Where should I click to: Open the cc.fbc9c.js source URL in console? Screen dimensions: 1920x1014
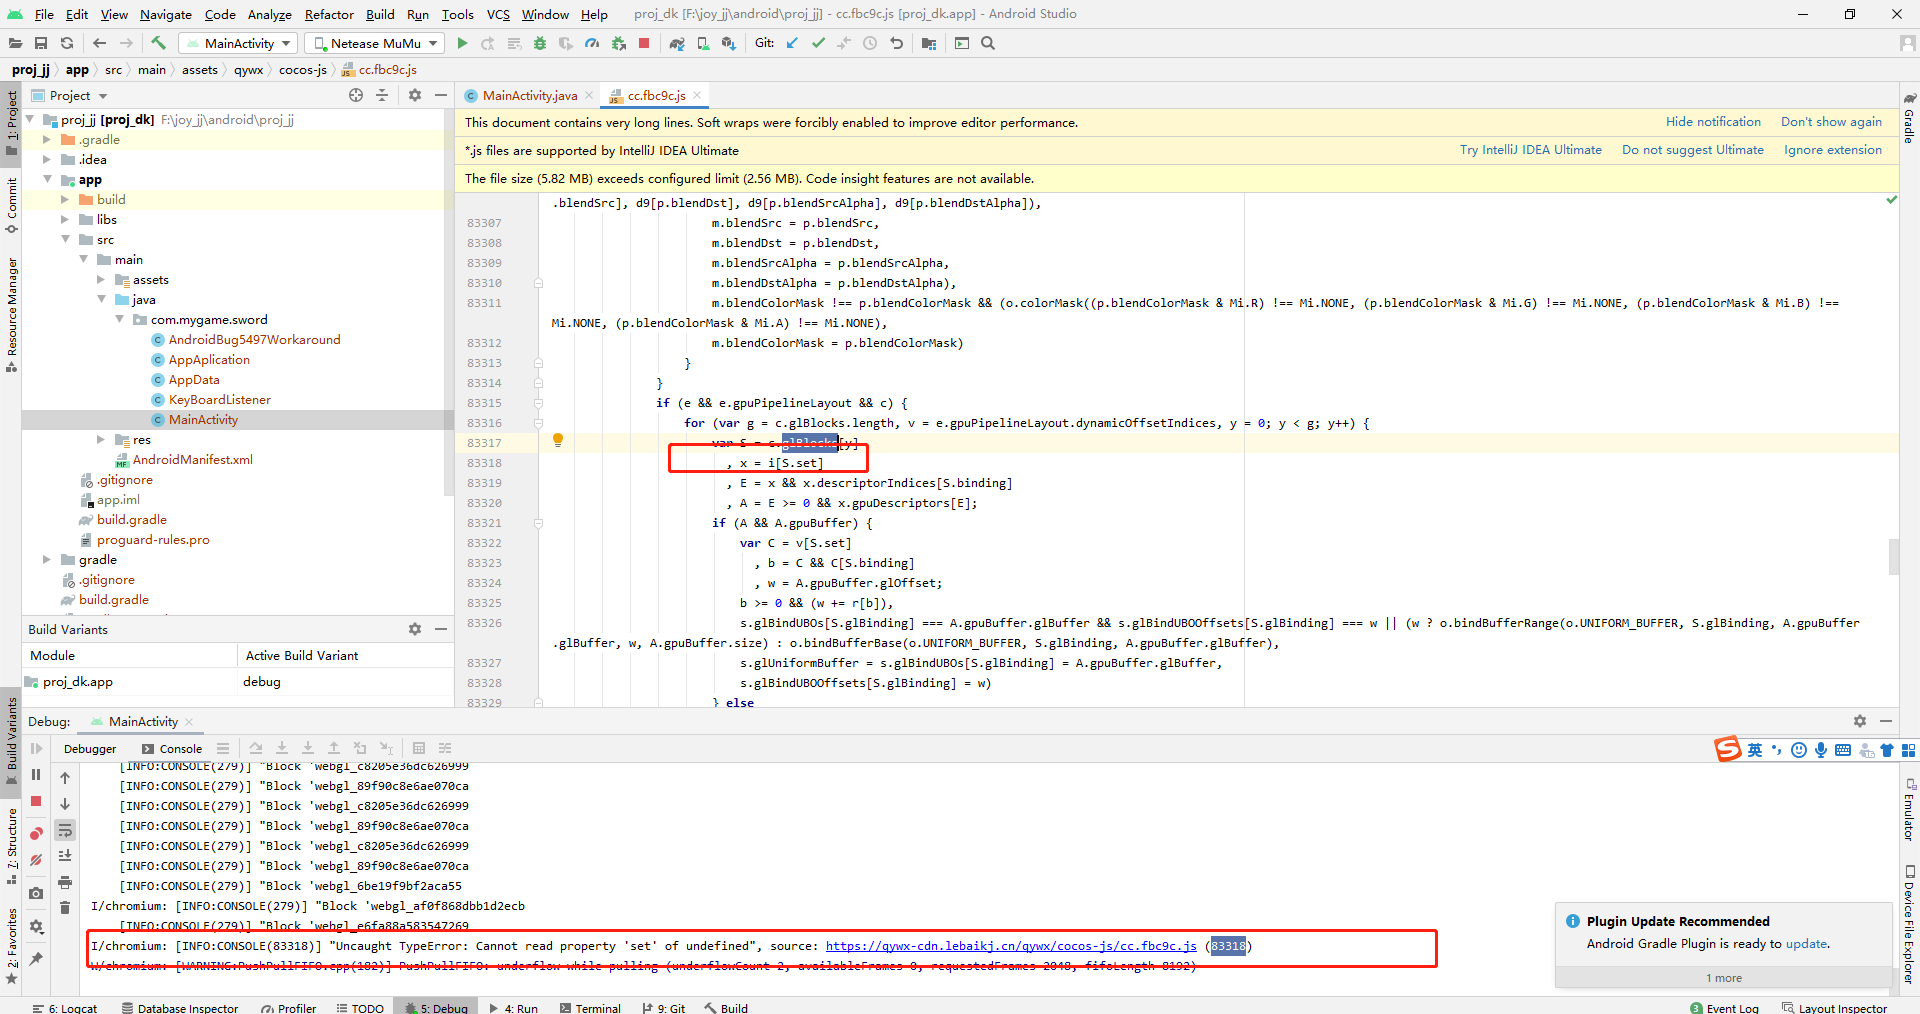(1011, 946)
